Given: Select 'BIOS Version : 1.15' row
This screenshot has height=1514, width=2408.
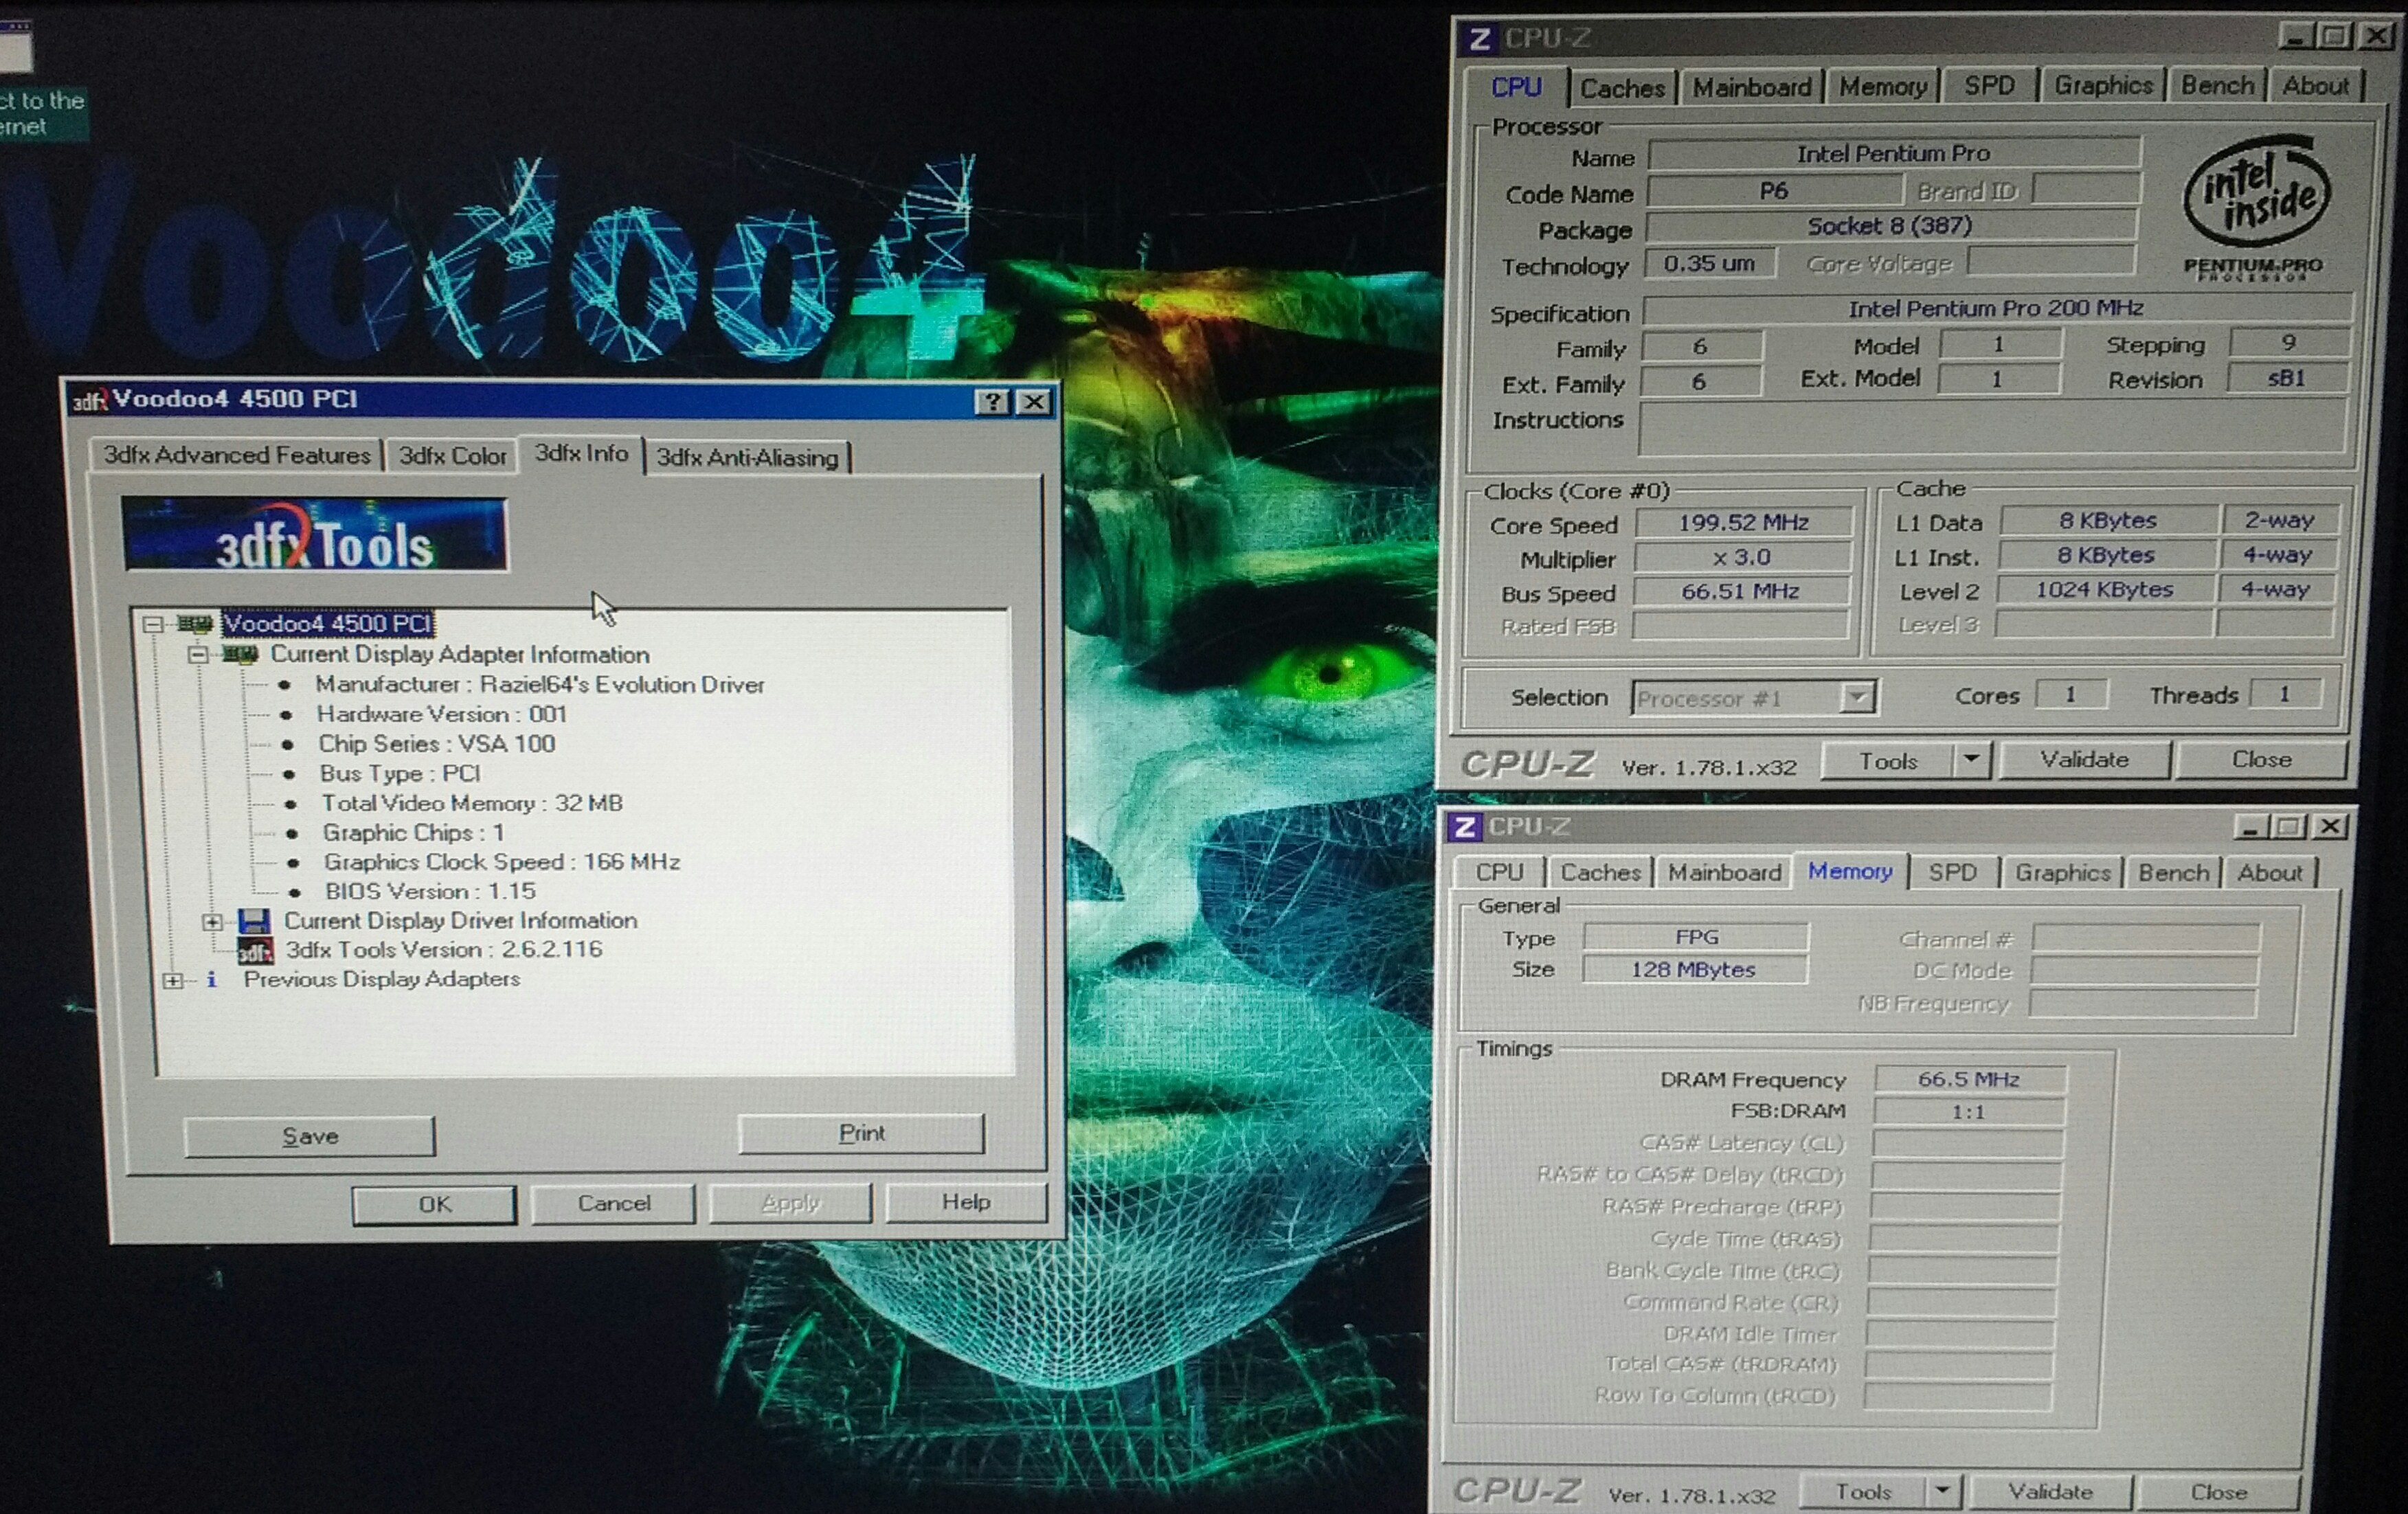Looking at the screenshot, I should [x=430, y=891].
